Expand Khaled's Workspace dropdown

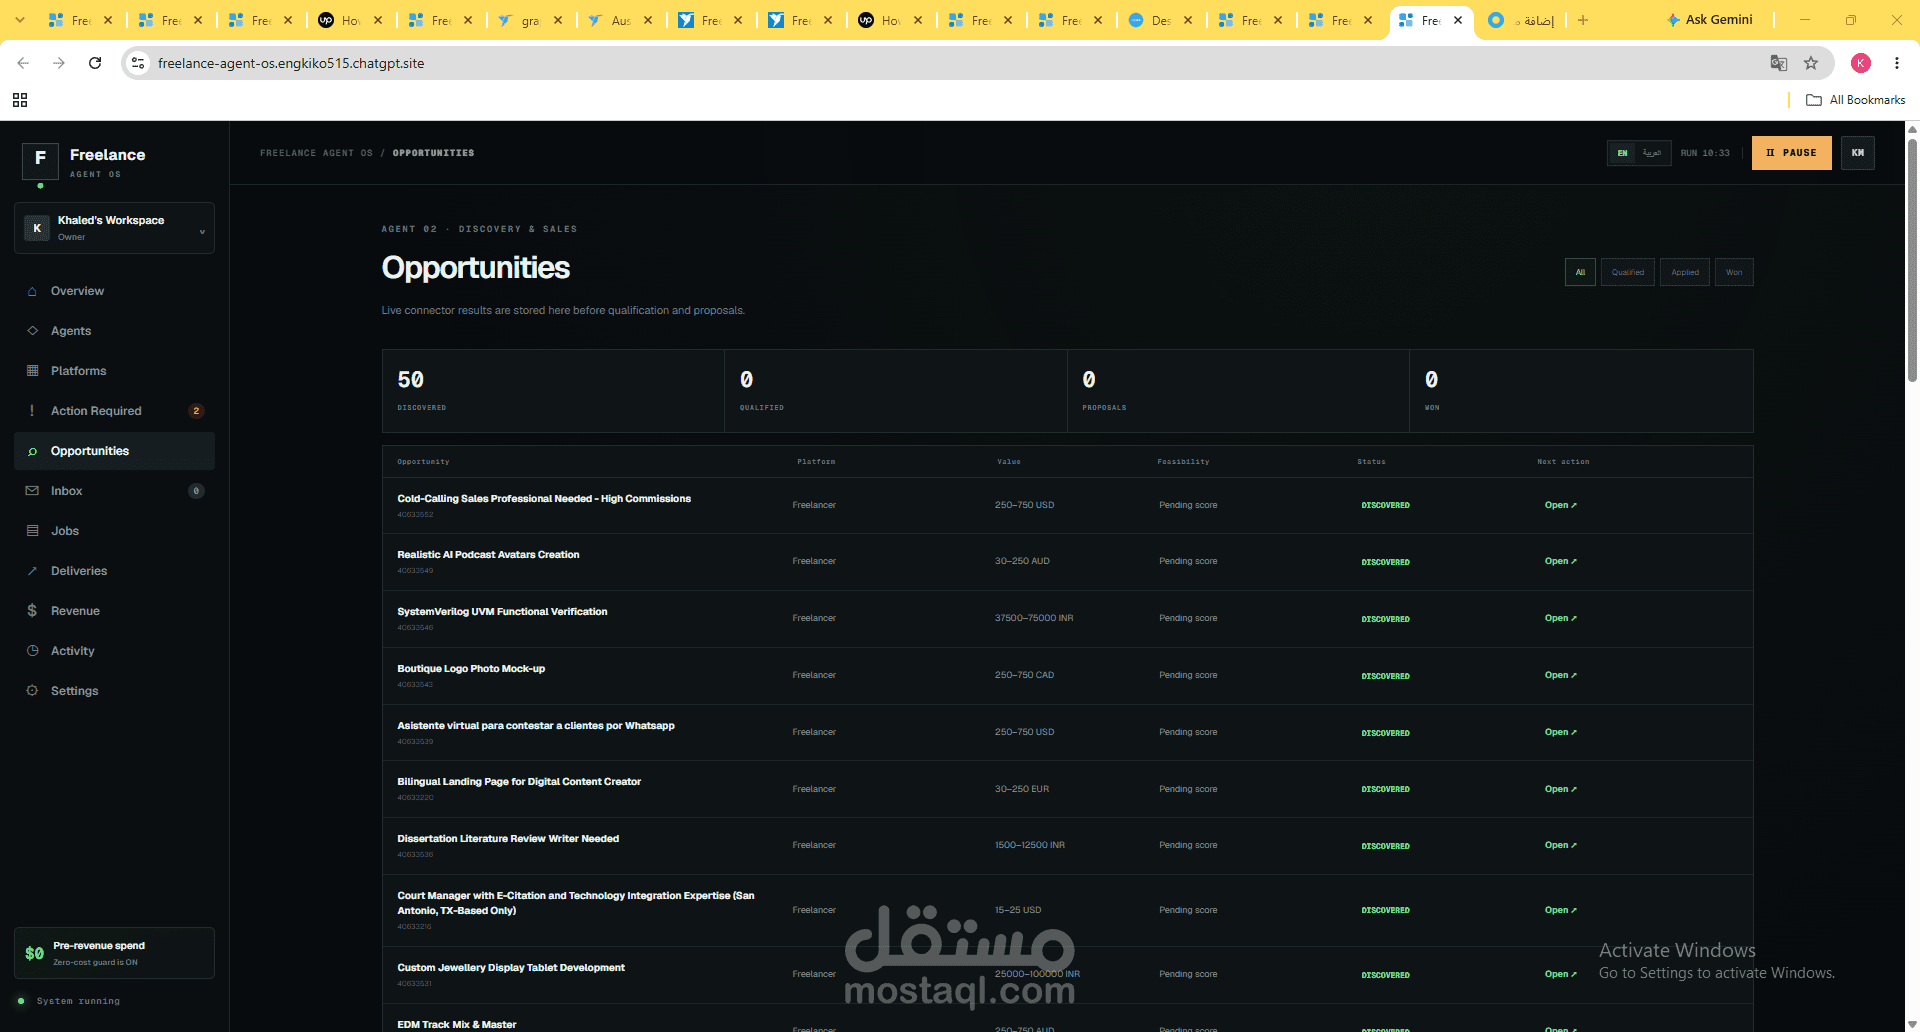(x=114, y=228)
